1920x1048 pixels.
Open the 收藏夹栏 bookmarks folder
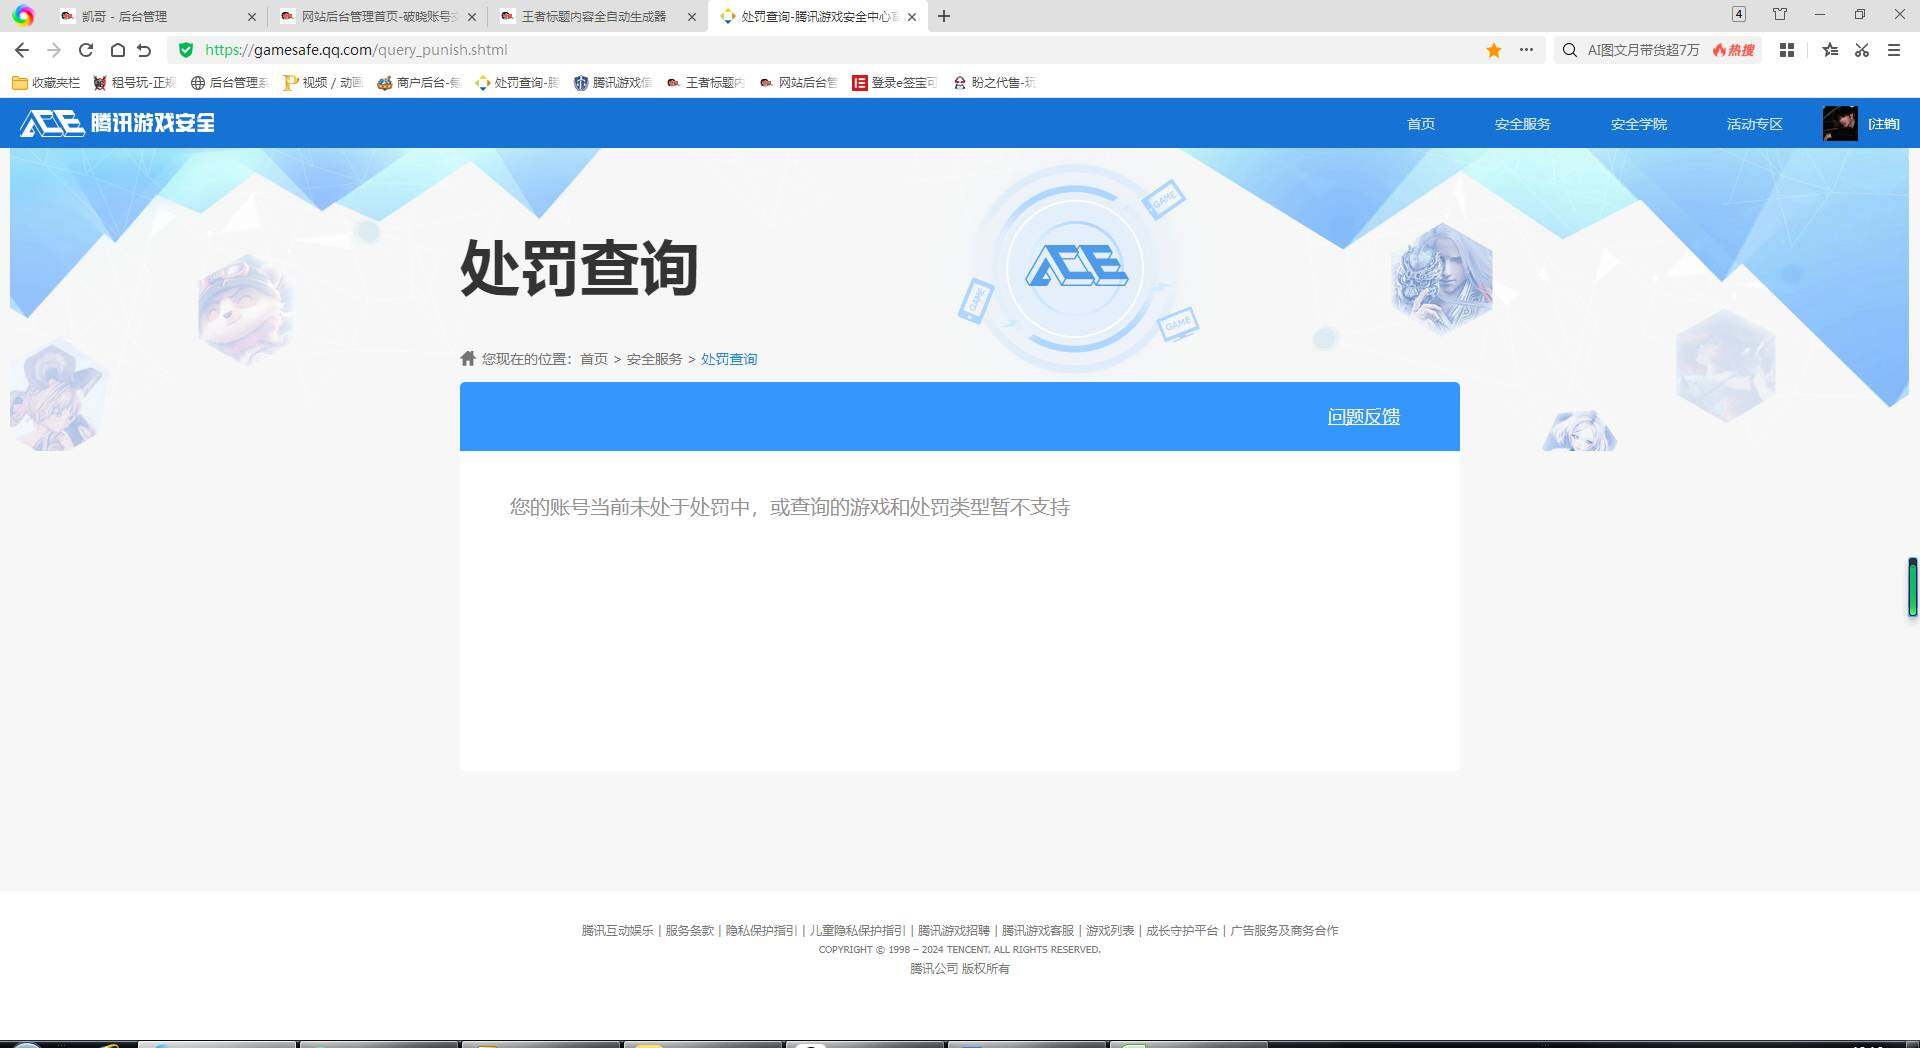coord(46,83)
